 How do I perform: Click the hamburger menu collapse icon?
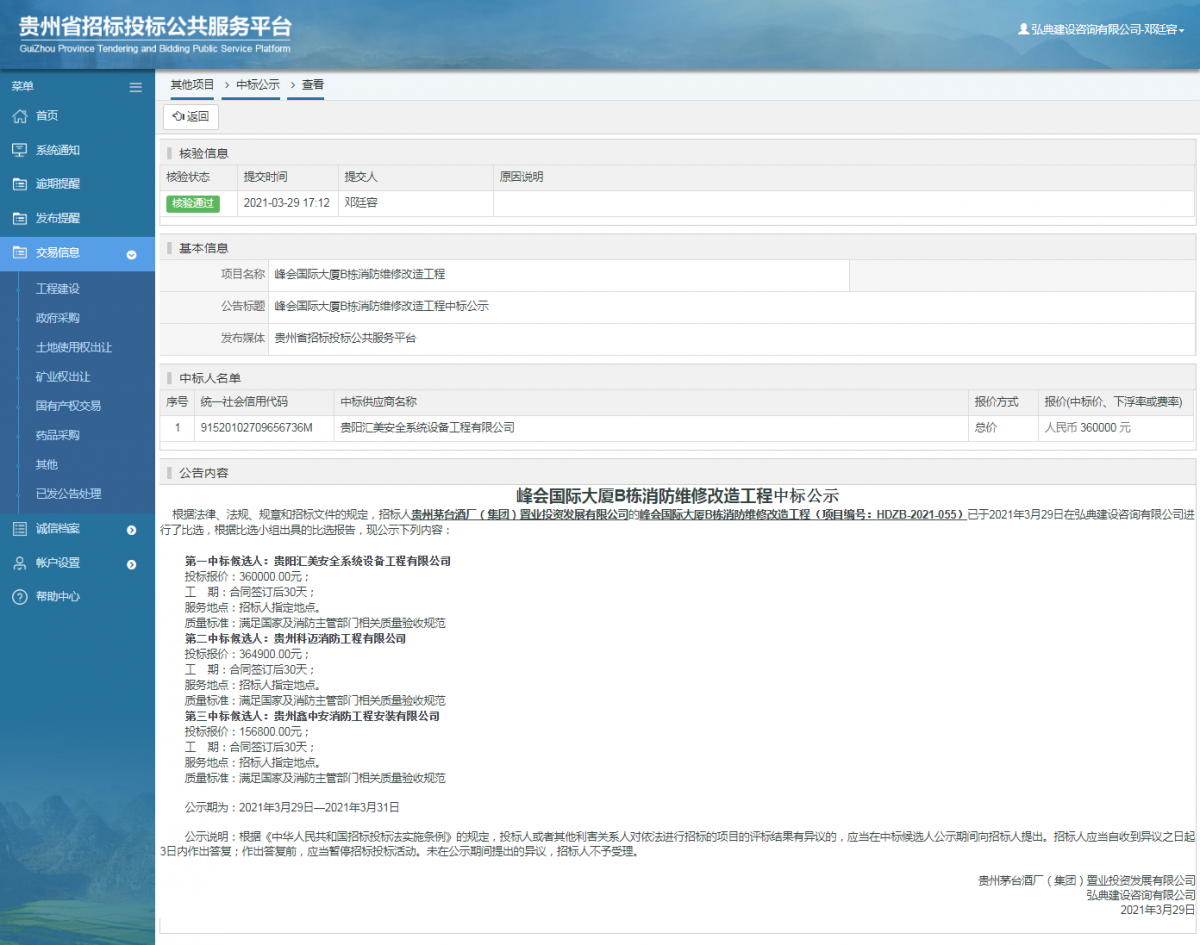click(136, 87)
